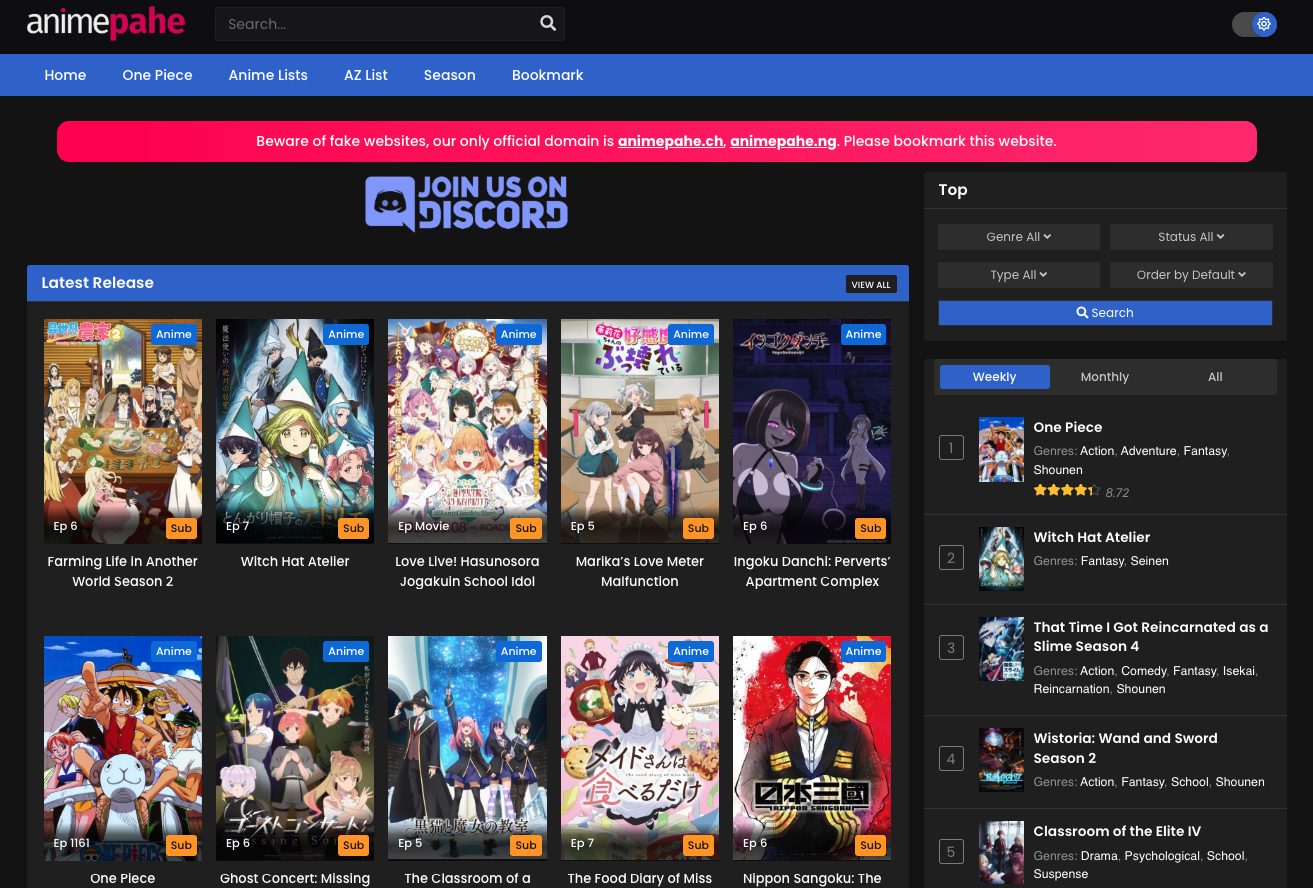
Task: Open the One Piece title in Top list
Action: (x=1067, y=427)
